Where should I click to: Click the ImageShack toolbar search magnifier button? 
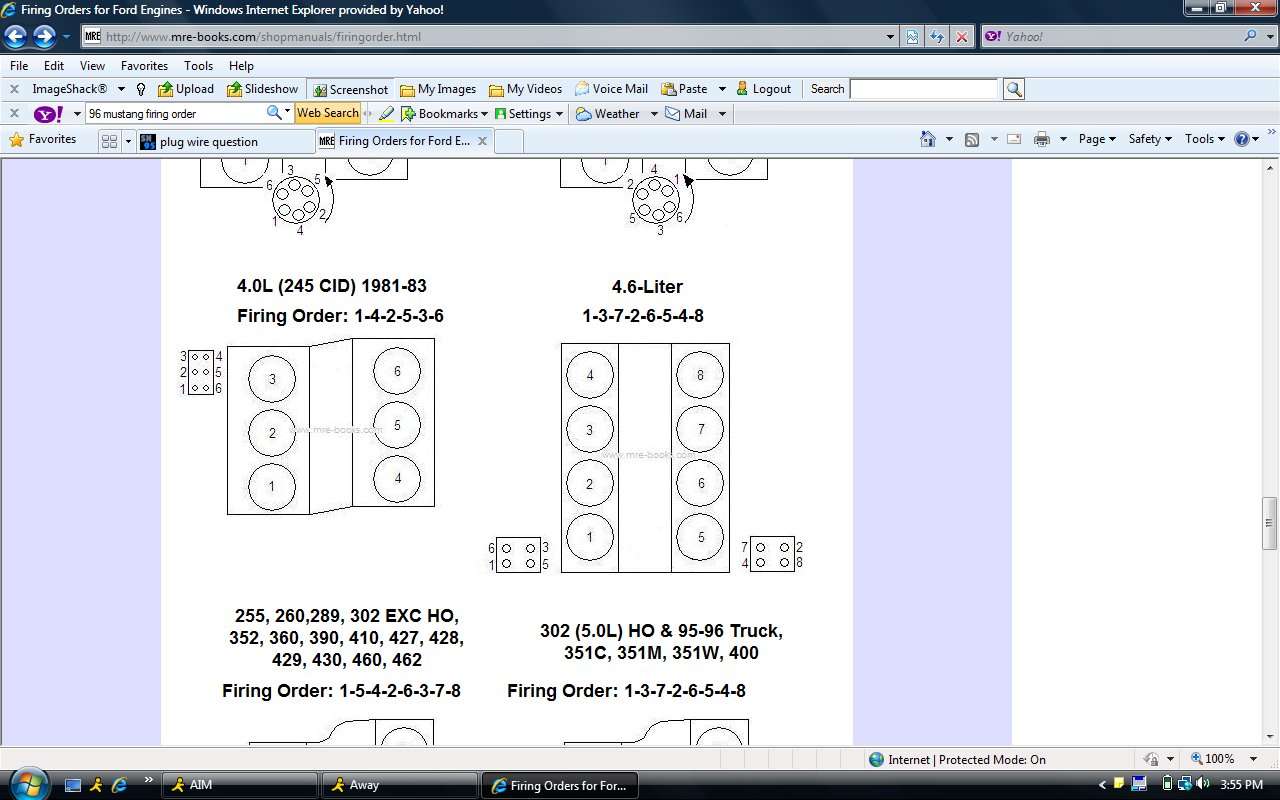pyautogui.click(x=1014, y=89)
